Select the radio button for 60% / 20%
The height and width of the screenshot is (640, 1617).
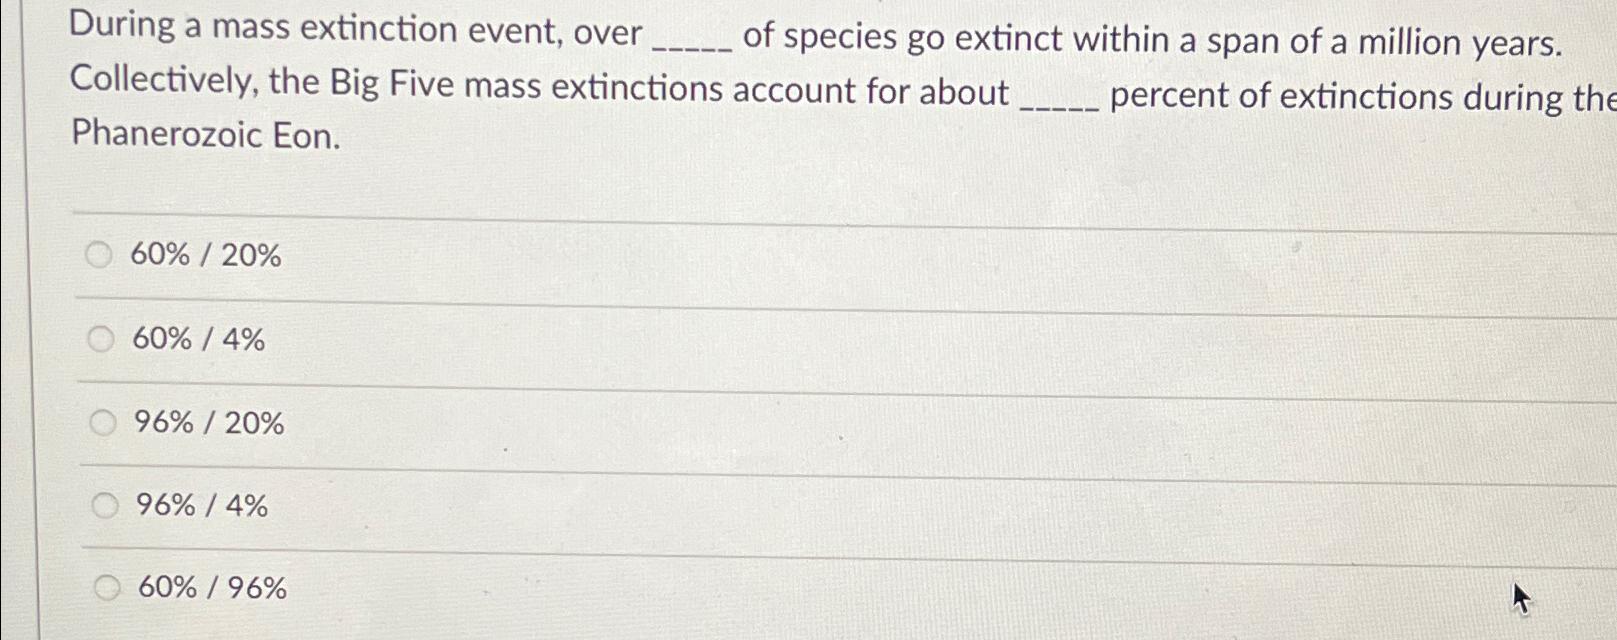pos(100,256)
